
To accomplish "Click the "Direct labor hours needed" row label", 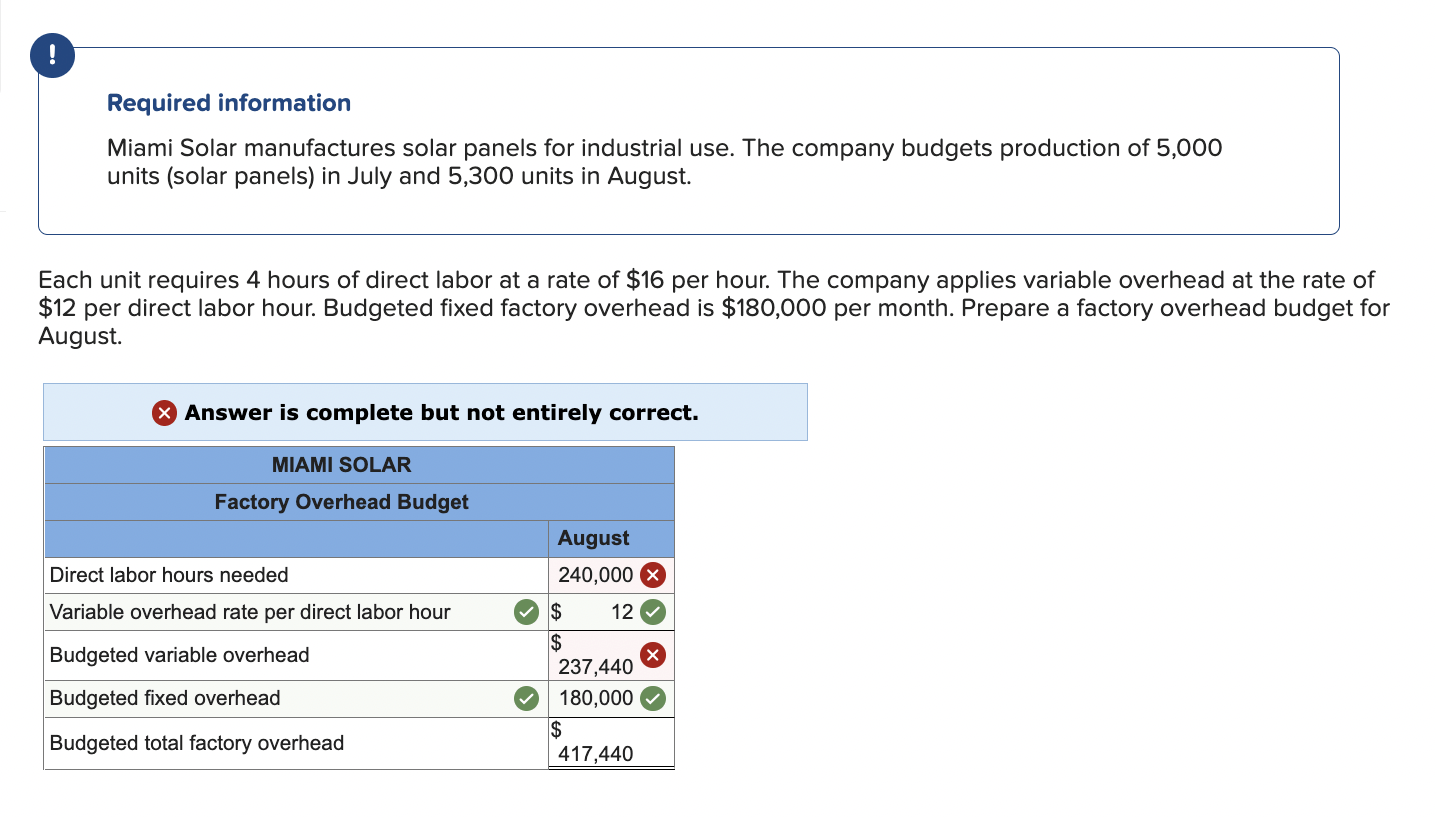I will click(x=169, y=575).
